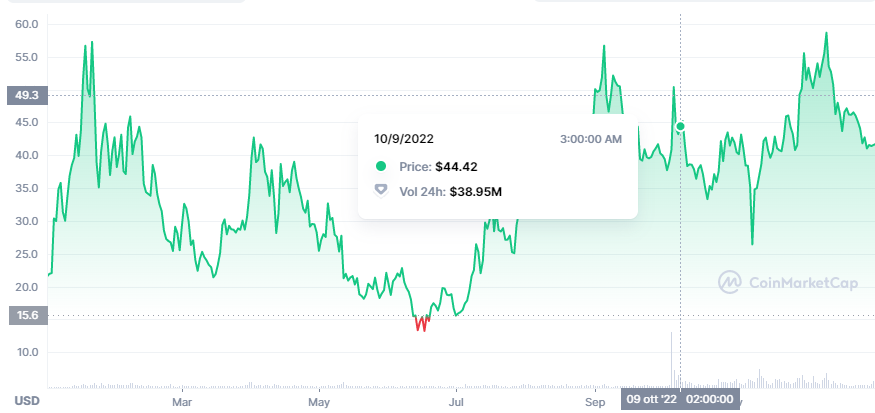Viewport: 875px width, 413px height.
Task: Click the 25.0 axis value
Action: click(27, 254)
